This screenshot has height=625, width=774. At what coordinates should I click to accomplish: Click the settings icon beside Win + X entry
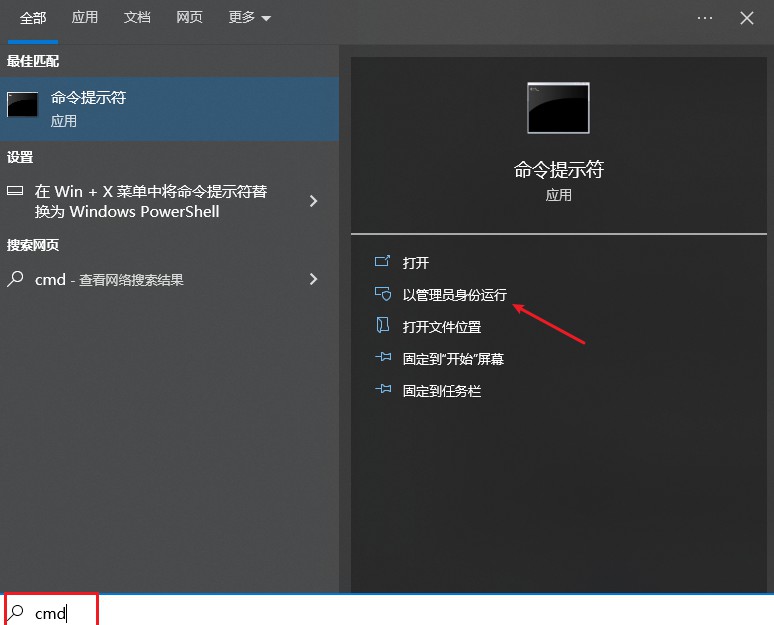pyautogui.click(x=15, y=191)
